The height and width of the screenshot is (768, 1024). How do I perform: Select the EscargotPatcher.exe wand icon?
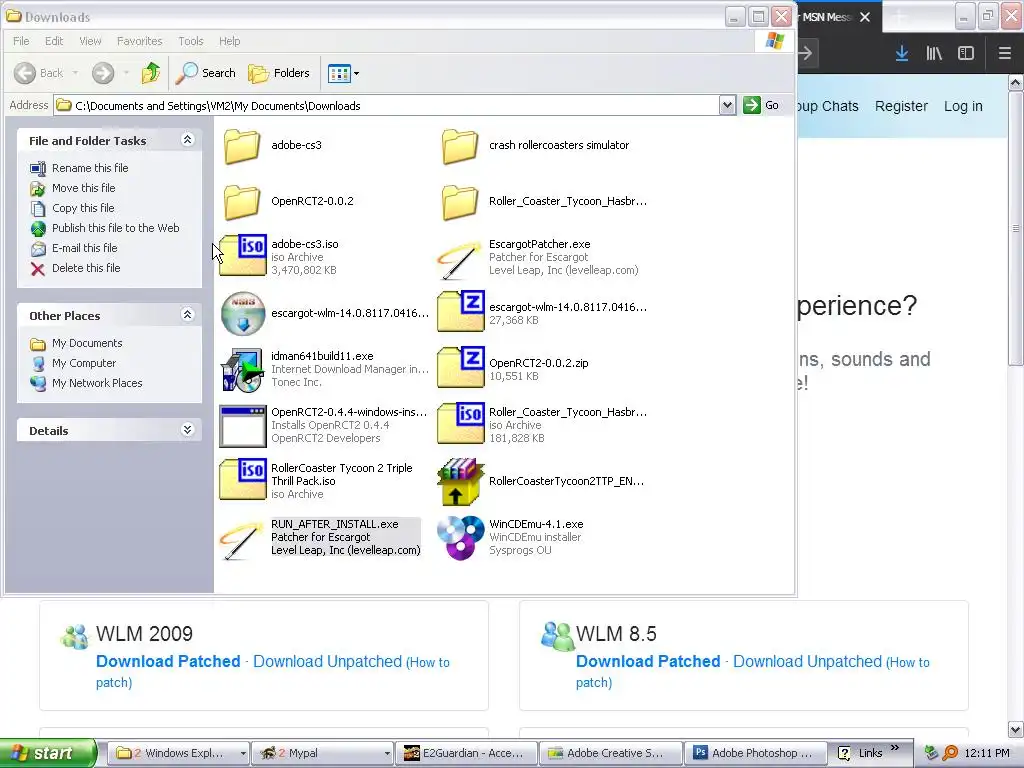coord(460,259)
